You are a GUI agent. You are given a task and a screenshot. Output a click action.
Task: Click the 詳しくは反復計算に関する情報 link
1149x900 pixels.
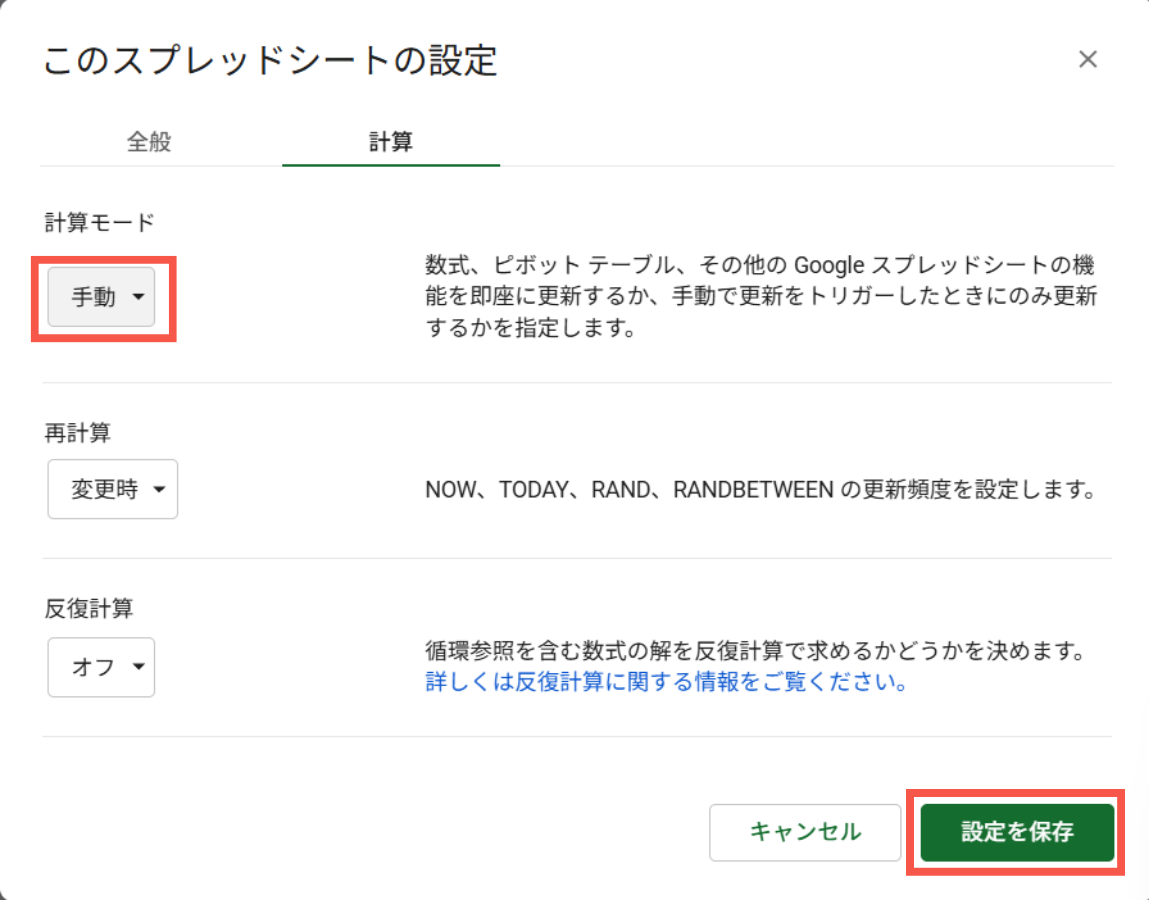click(666, 682)
